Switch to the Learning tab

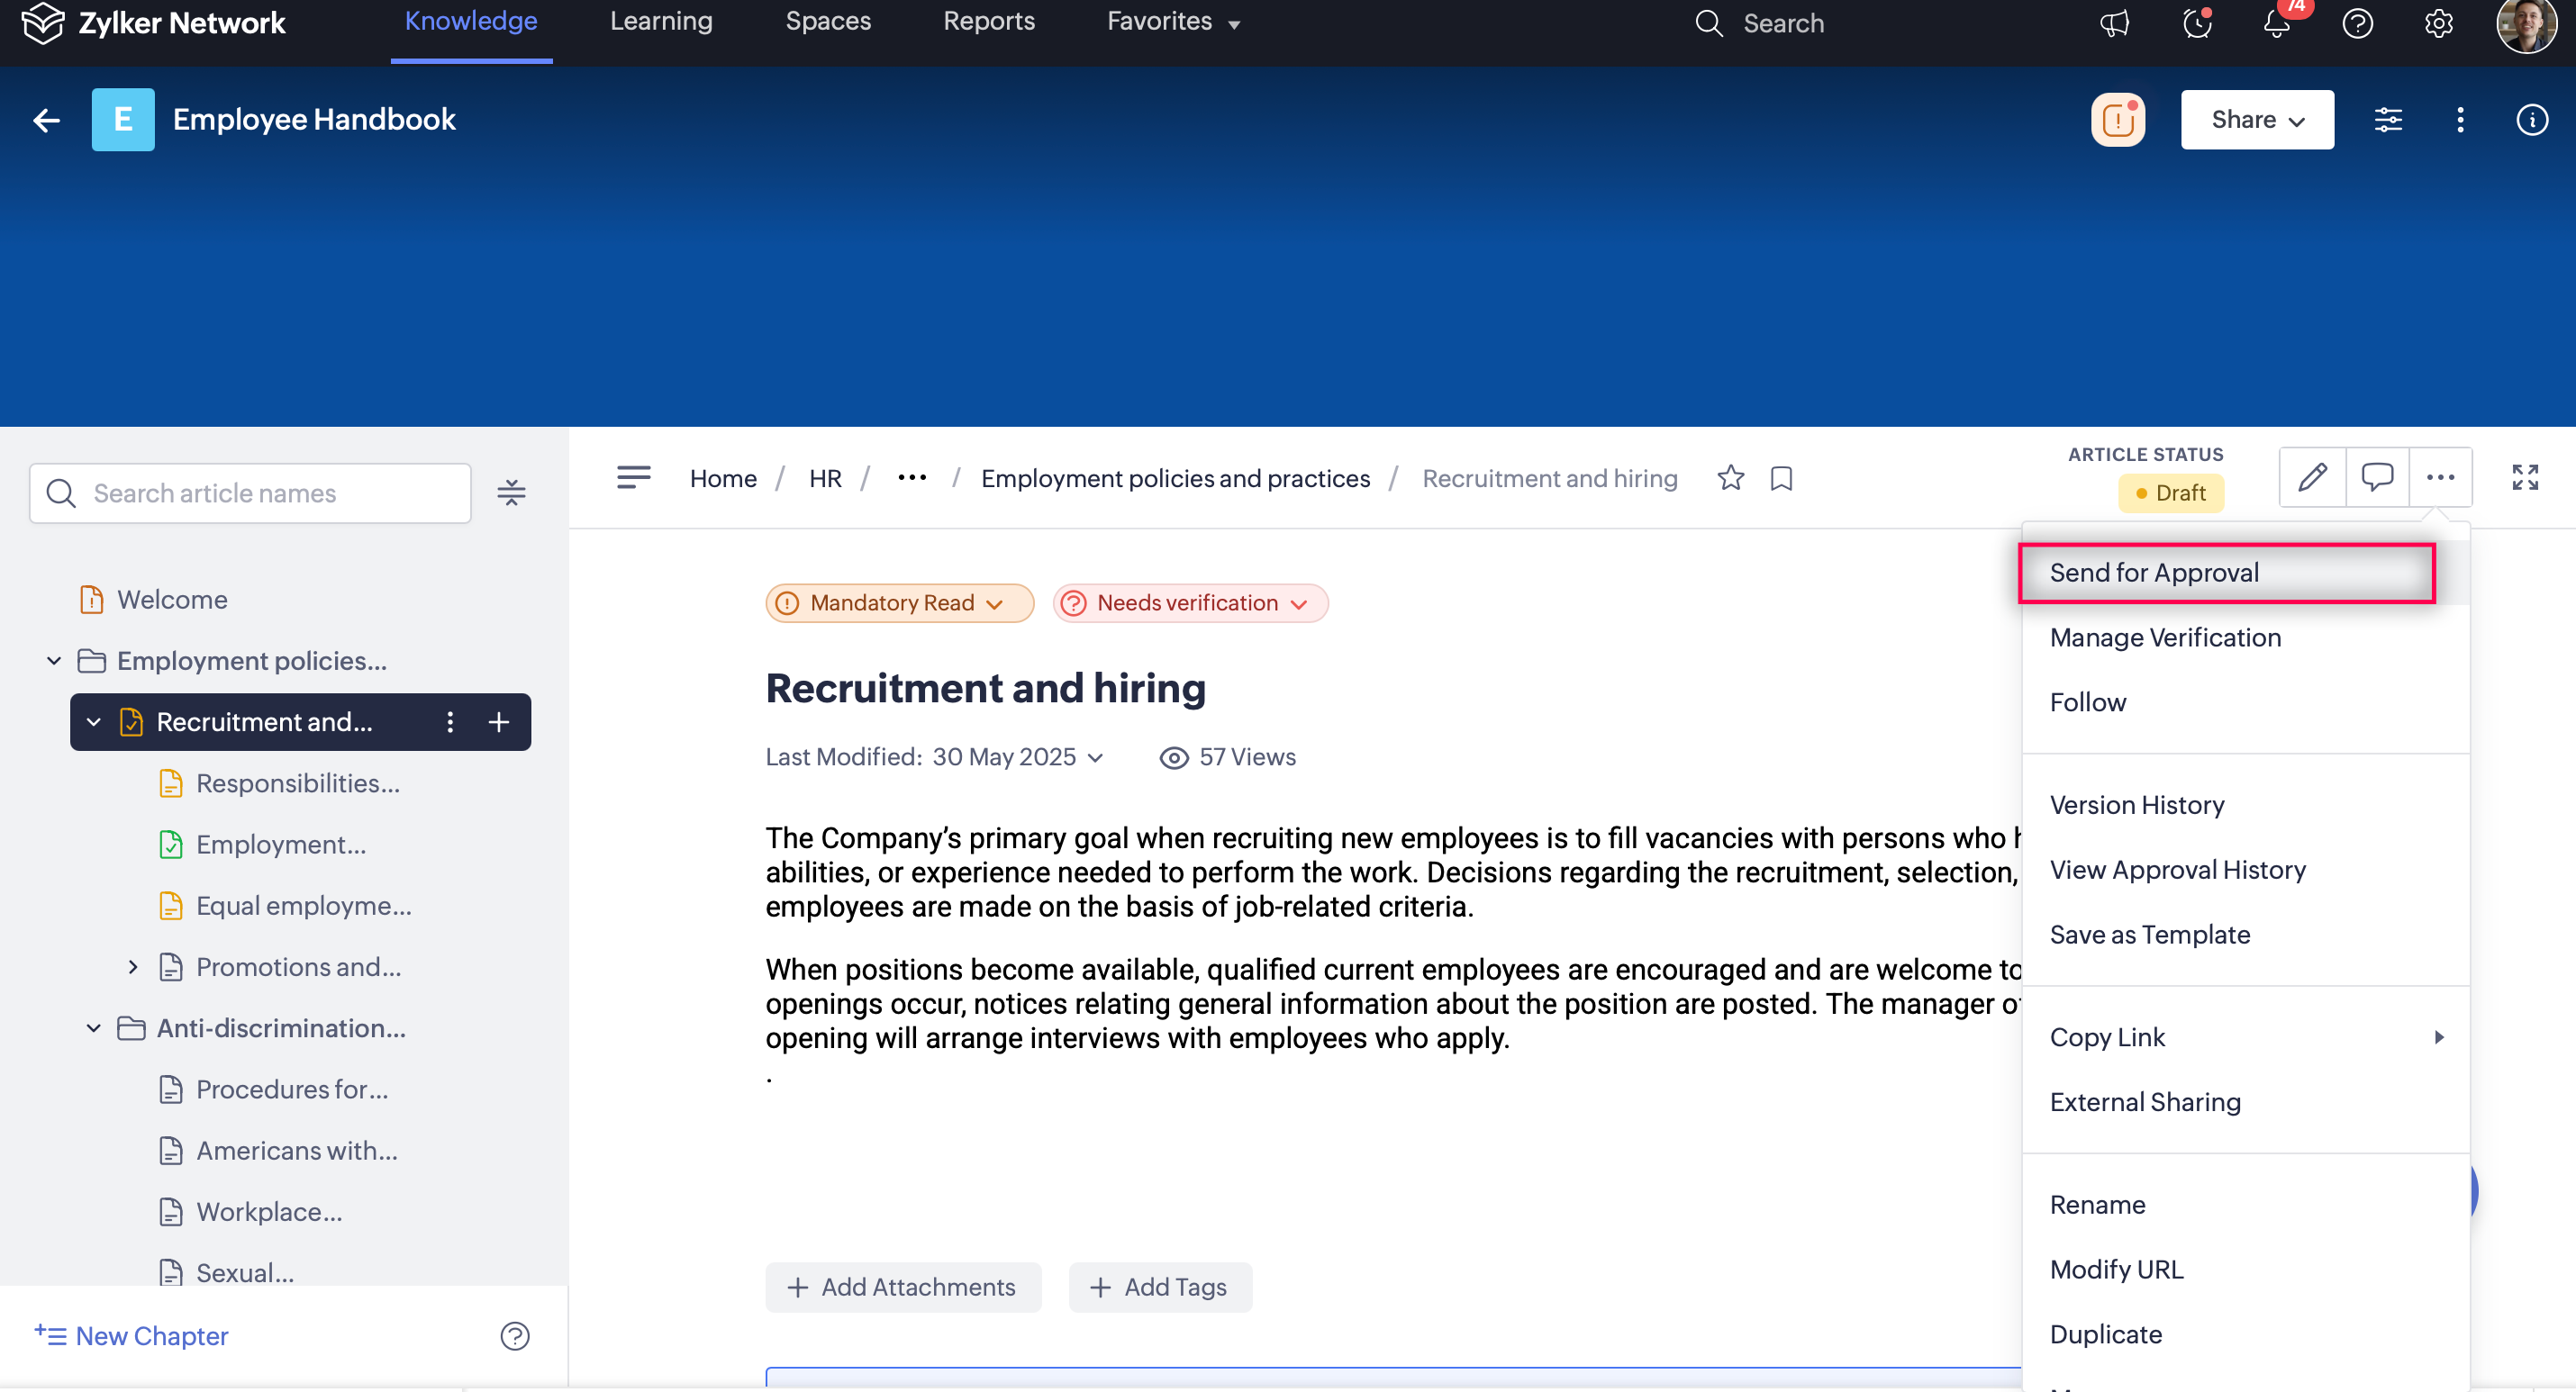coord(660,22)
